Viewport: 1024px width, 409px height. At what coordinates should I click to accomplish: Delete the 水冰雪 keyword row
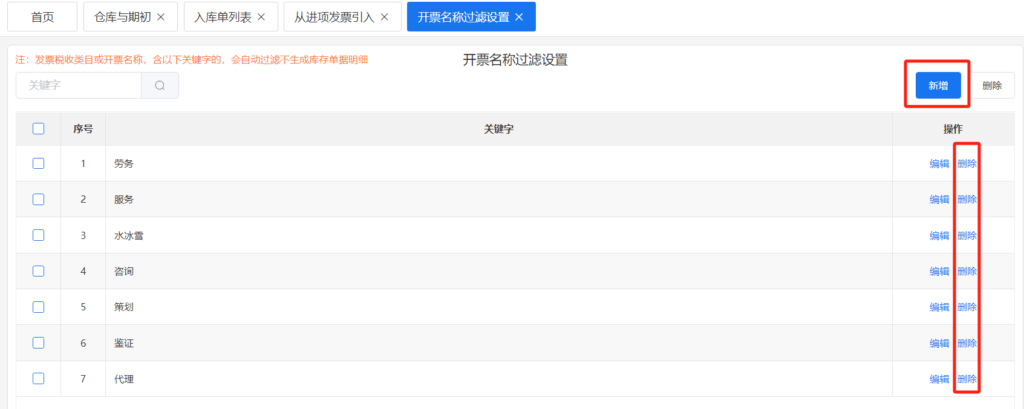pos(967,235)
